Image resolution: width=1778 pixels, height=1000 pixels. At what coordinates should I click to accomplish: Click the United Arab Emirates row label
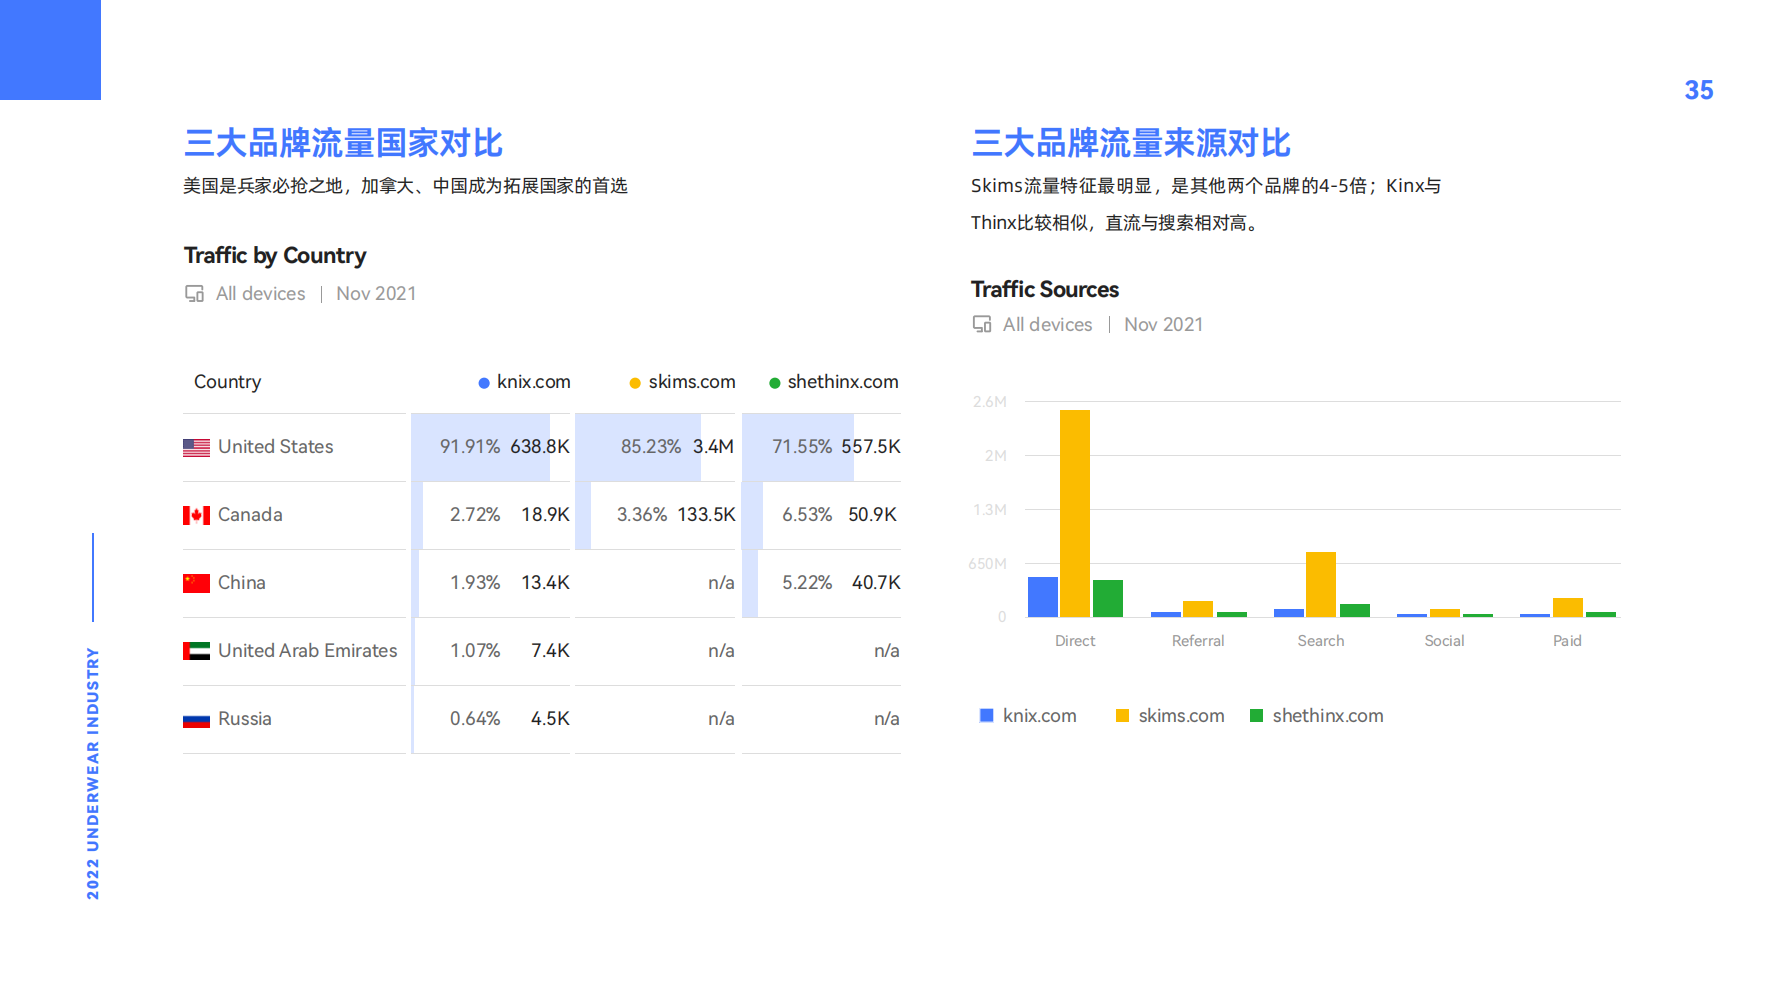[x=308, y=651]
